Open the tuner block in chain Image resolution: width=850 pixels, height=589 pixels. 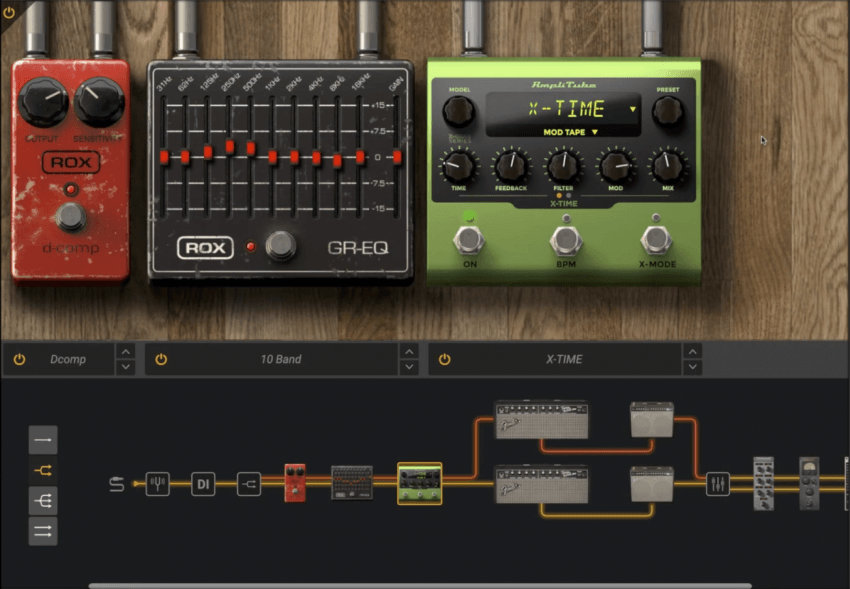pyautogui.click(x=157, y=484)
